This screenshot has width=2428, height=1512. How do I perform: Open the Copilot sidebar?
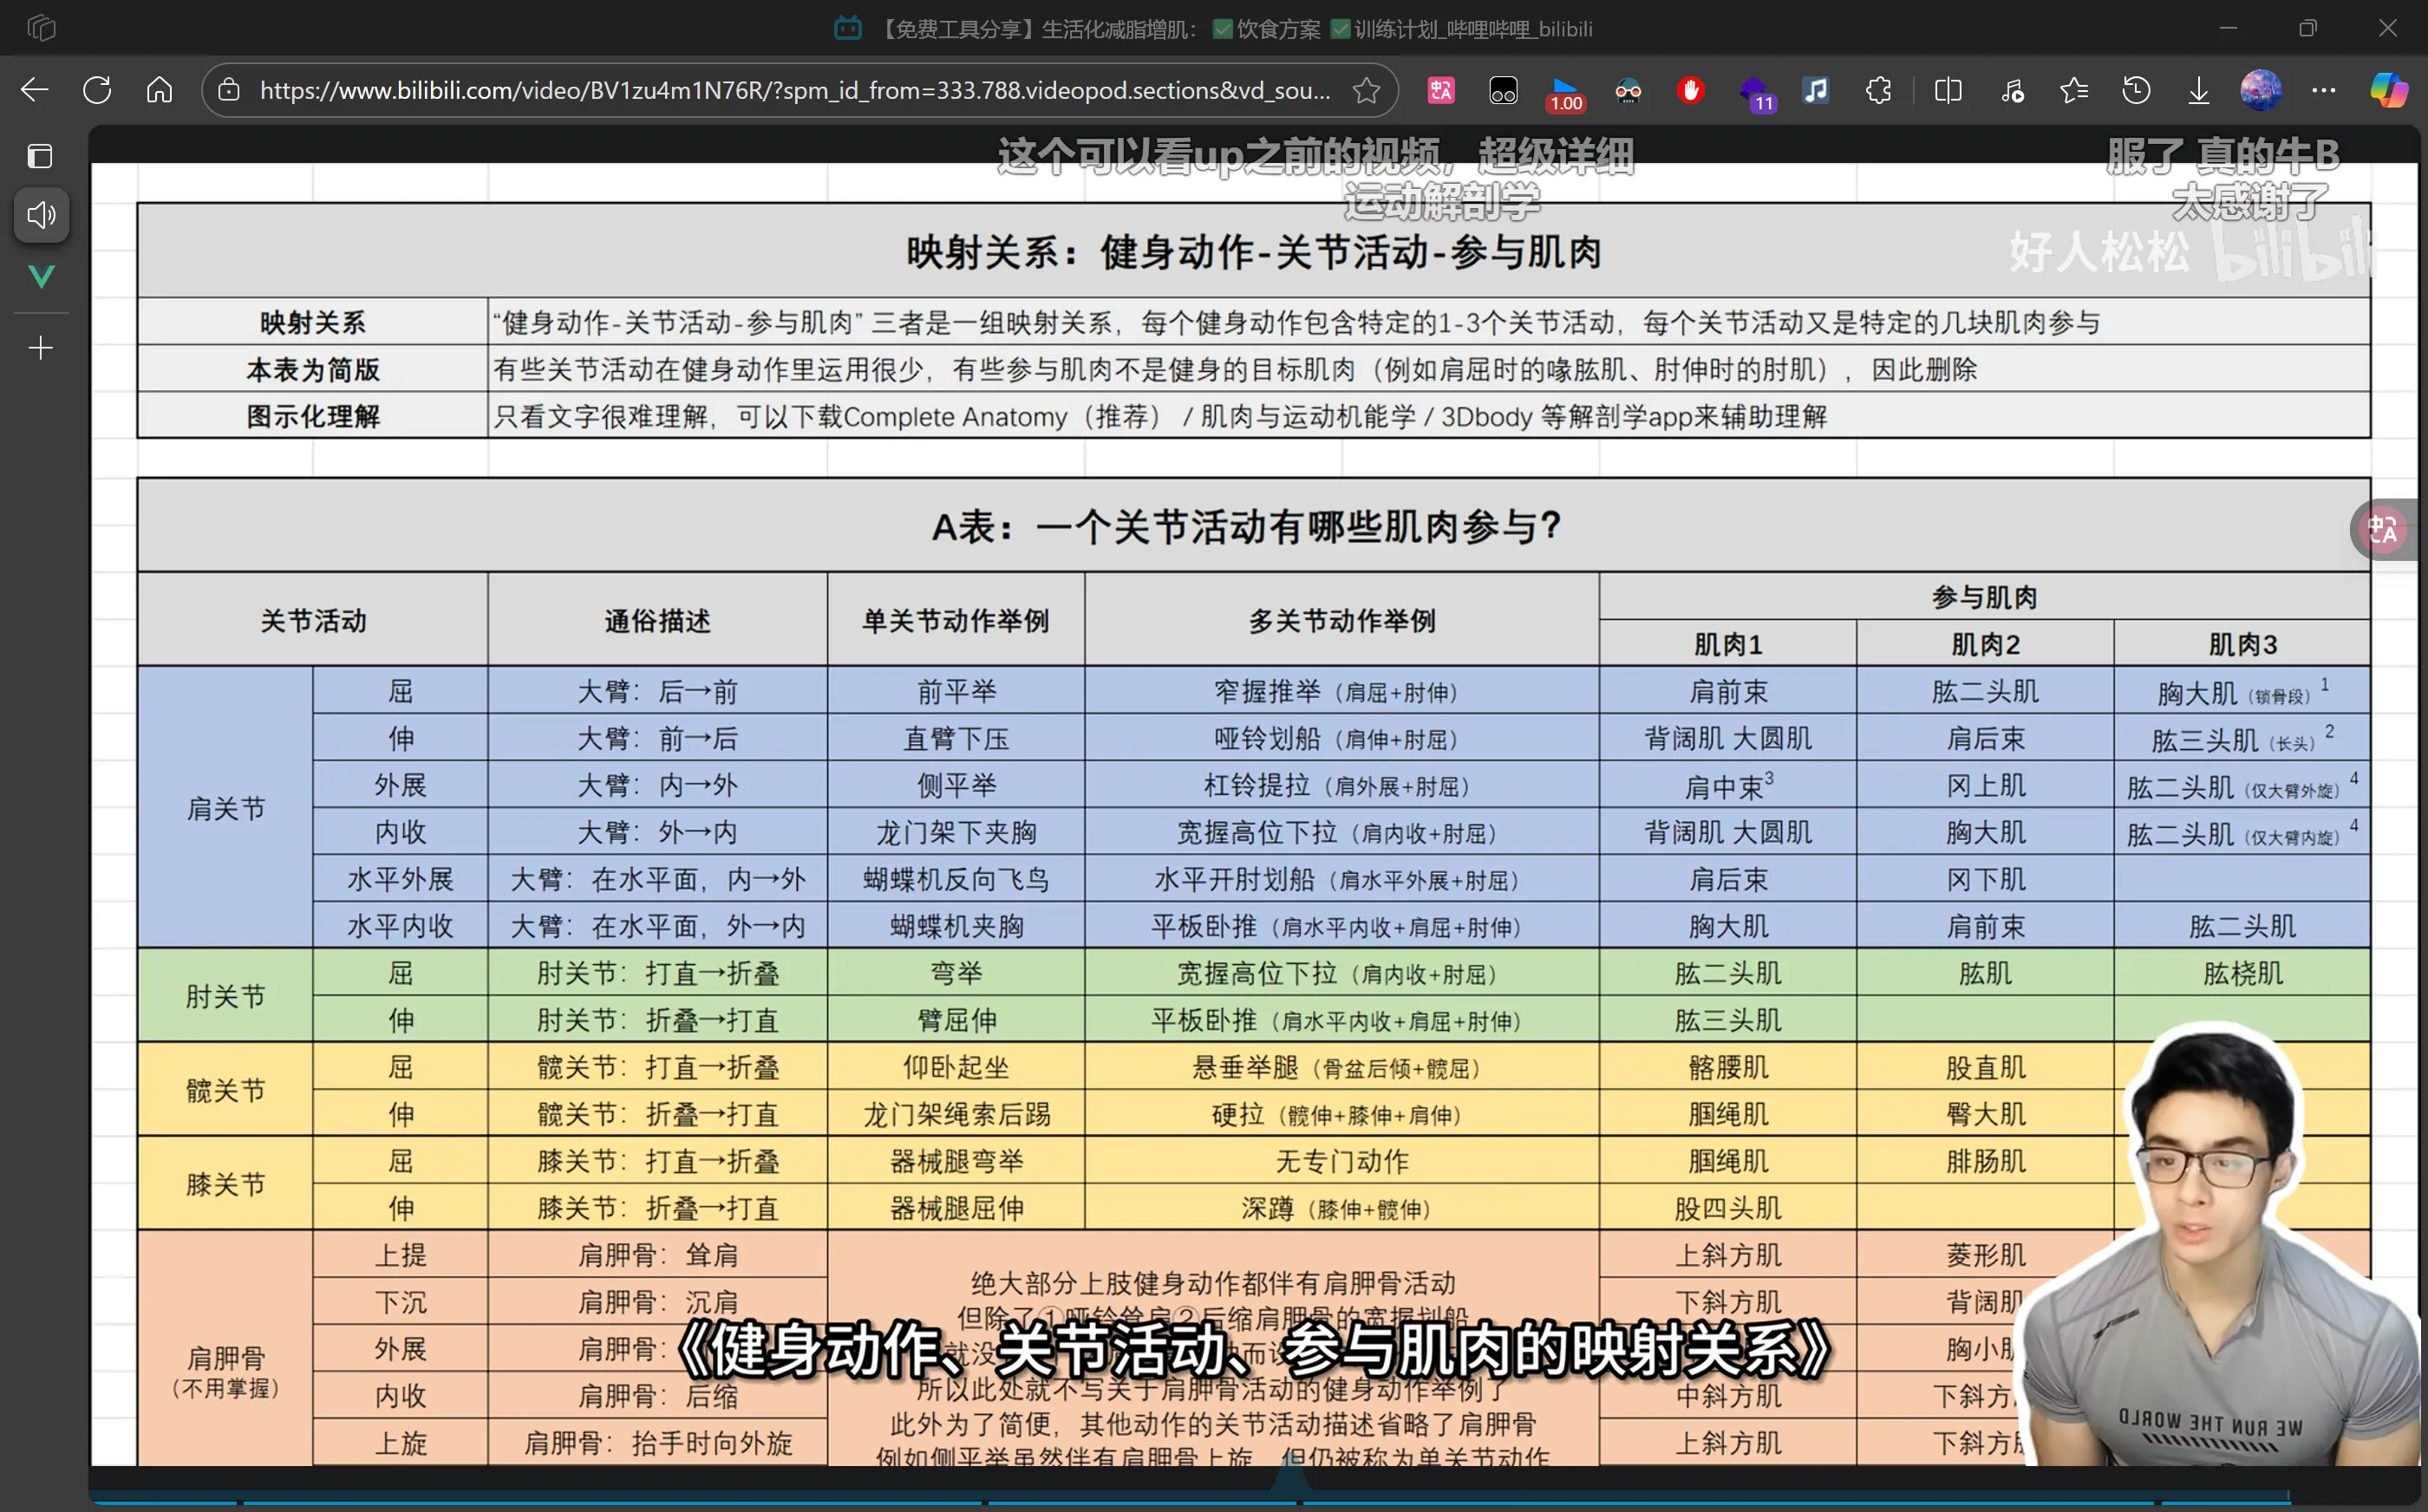[2388, 90]
